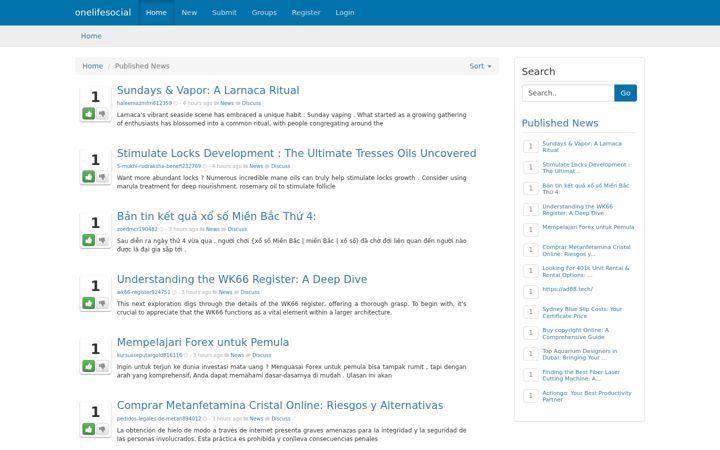Open the user profile kursusseputargold816116
The height and width of the screenshot is (450, 720).
149,355
